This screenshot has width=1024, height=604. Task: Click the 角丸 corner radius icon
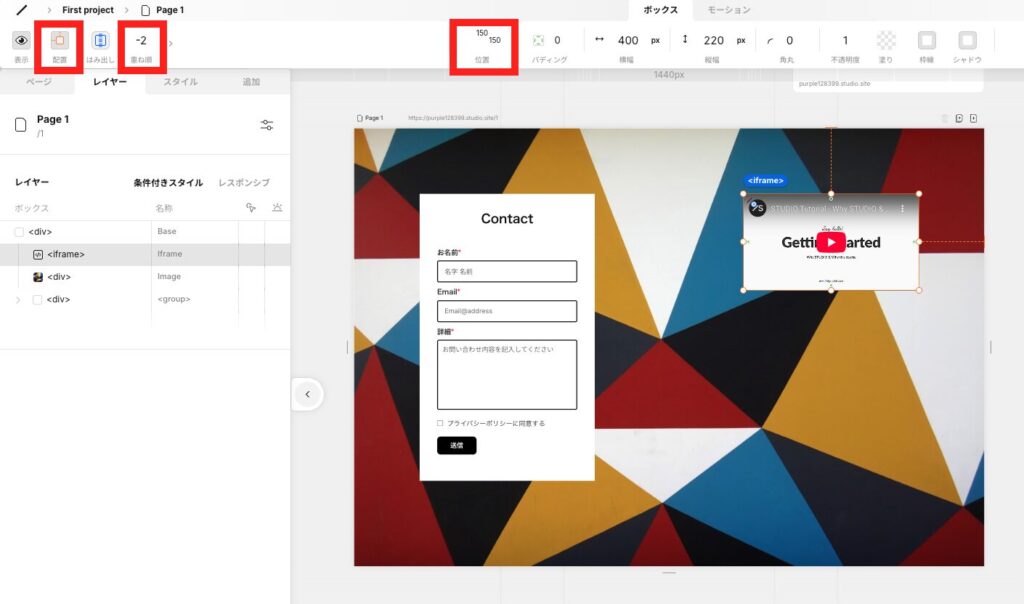click(x=770, y=41)
